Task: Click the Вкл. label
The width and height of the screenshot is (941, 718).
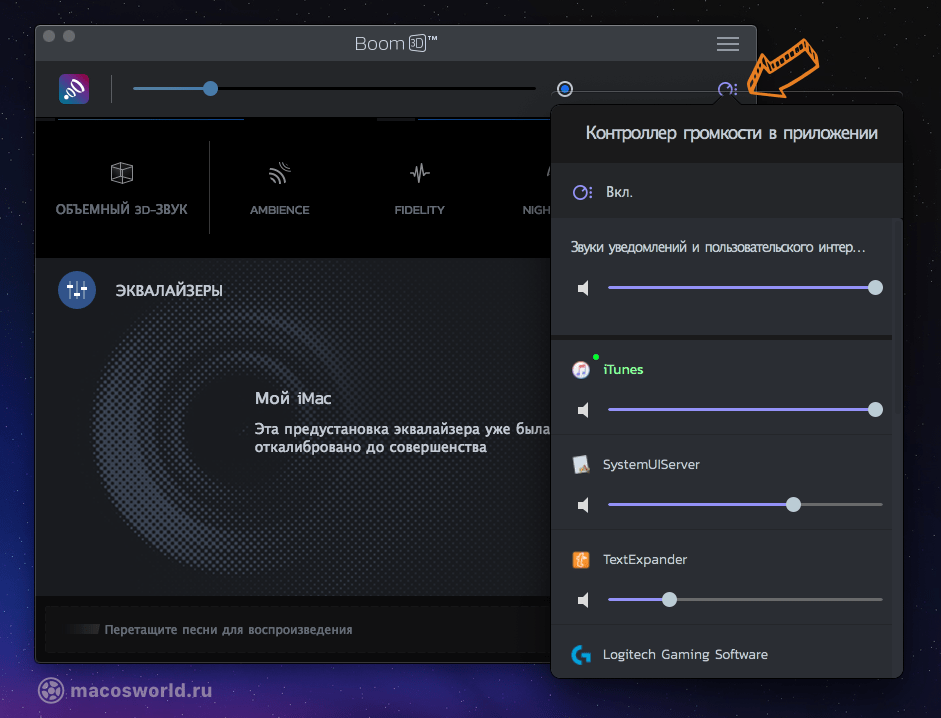Action: [x=619, y=192]
